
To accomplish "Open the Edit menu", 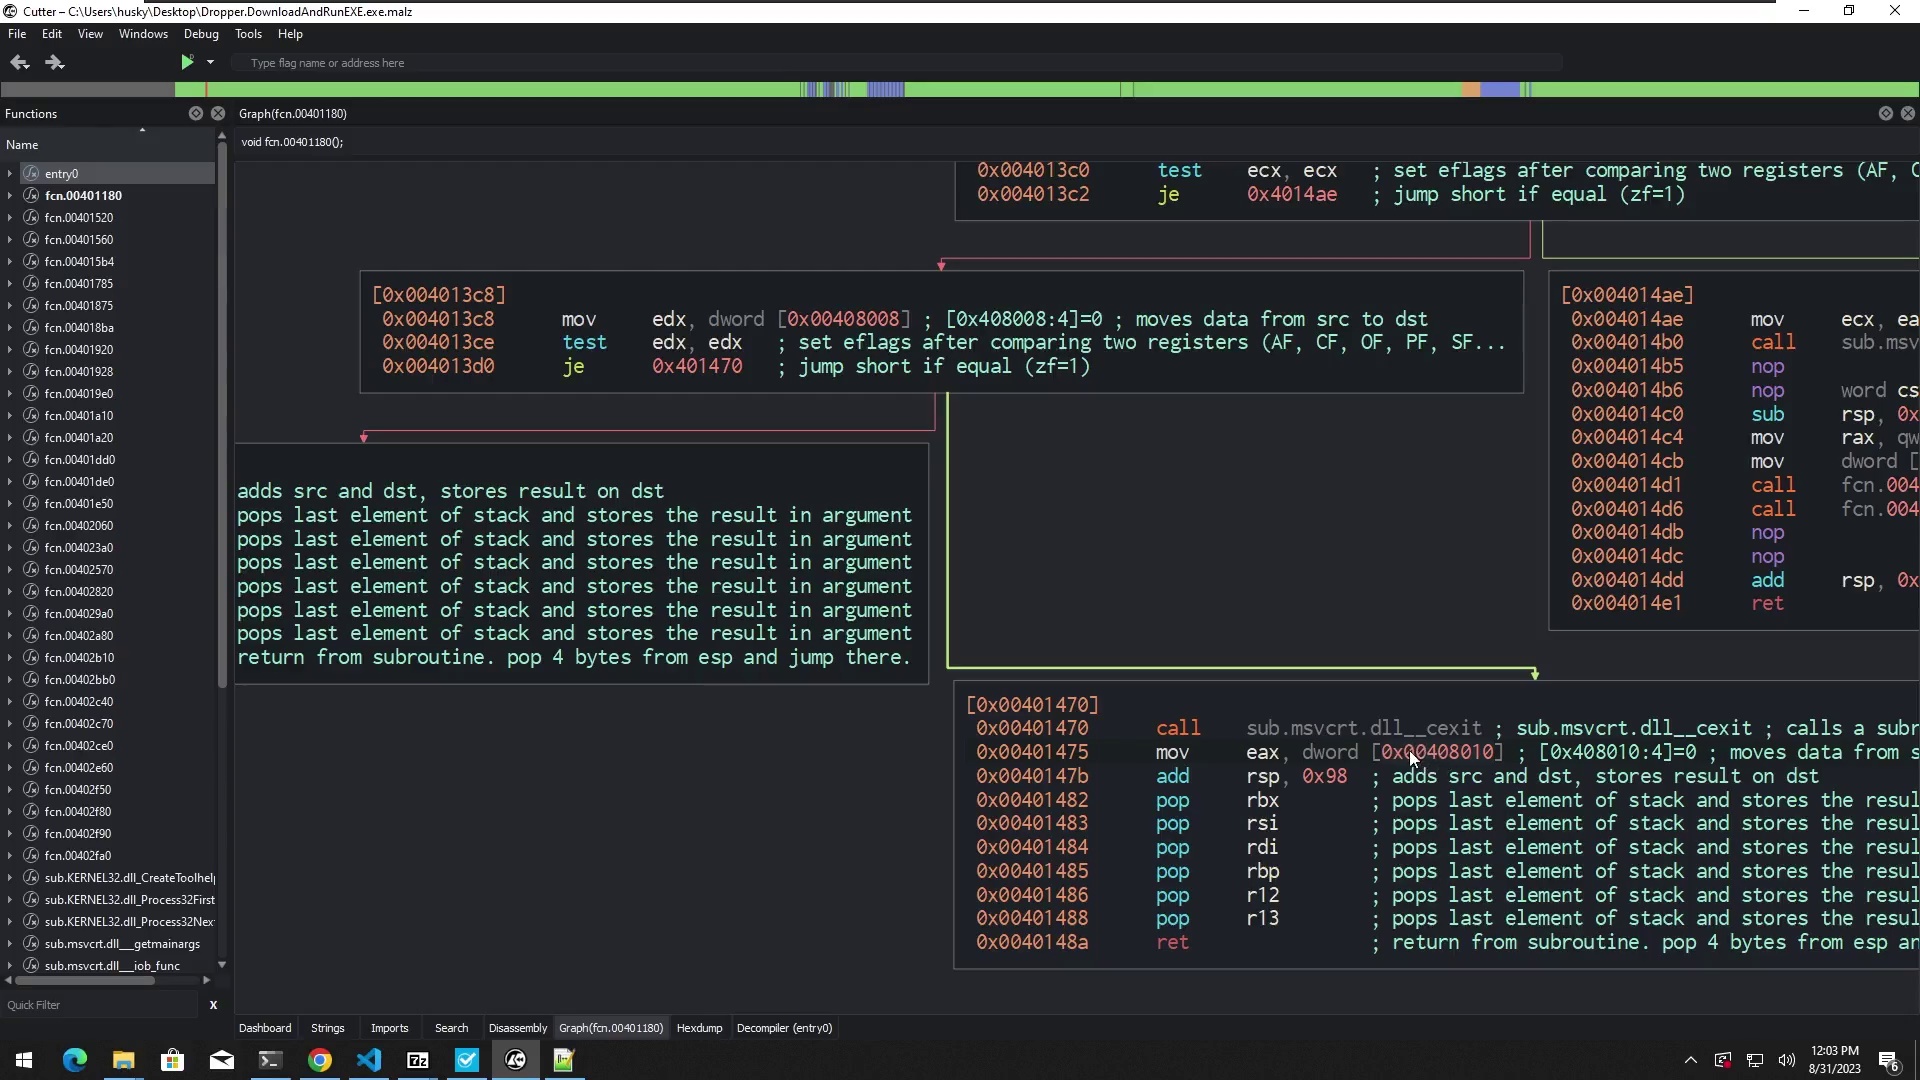I will point(52,34).
